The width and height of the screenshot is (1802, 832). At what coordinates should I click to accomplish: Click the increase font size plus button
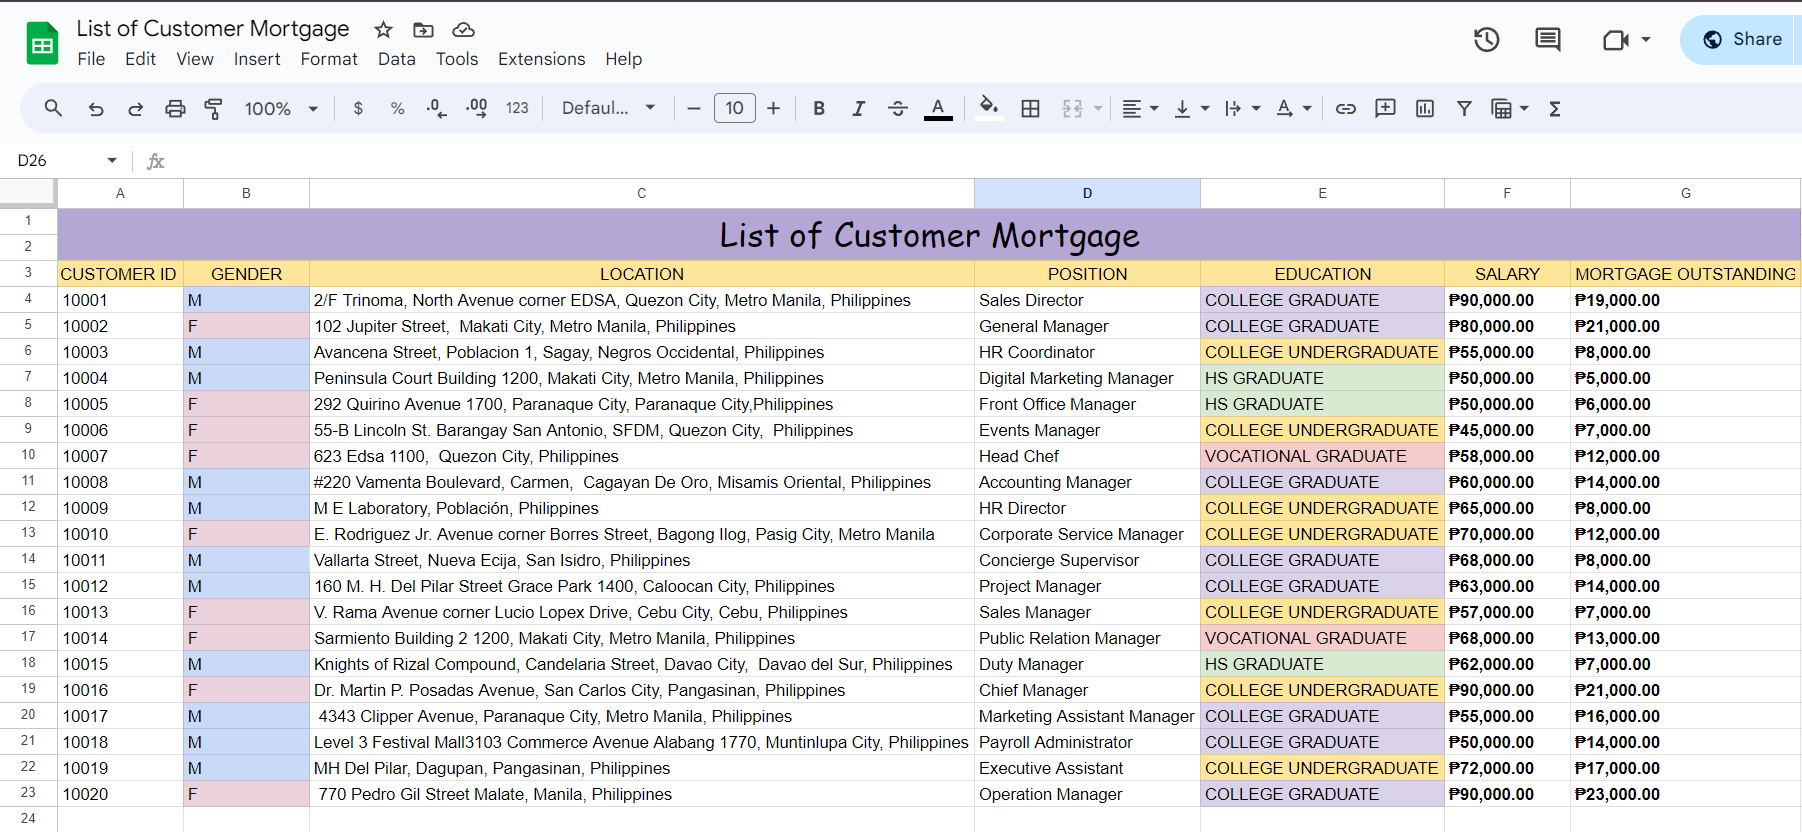point(773,109)
